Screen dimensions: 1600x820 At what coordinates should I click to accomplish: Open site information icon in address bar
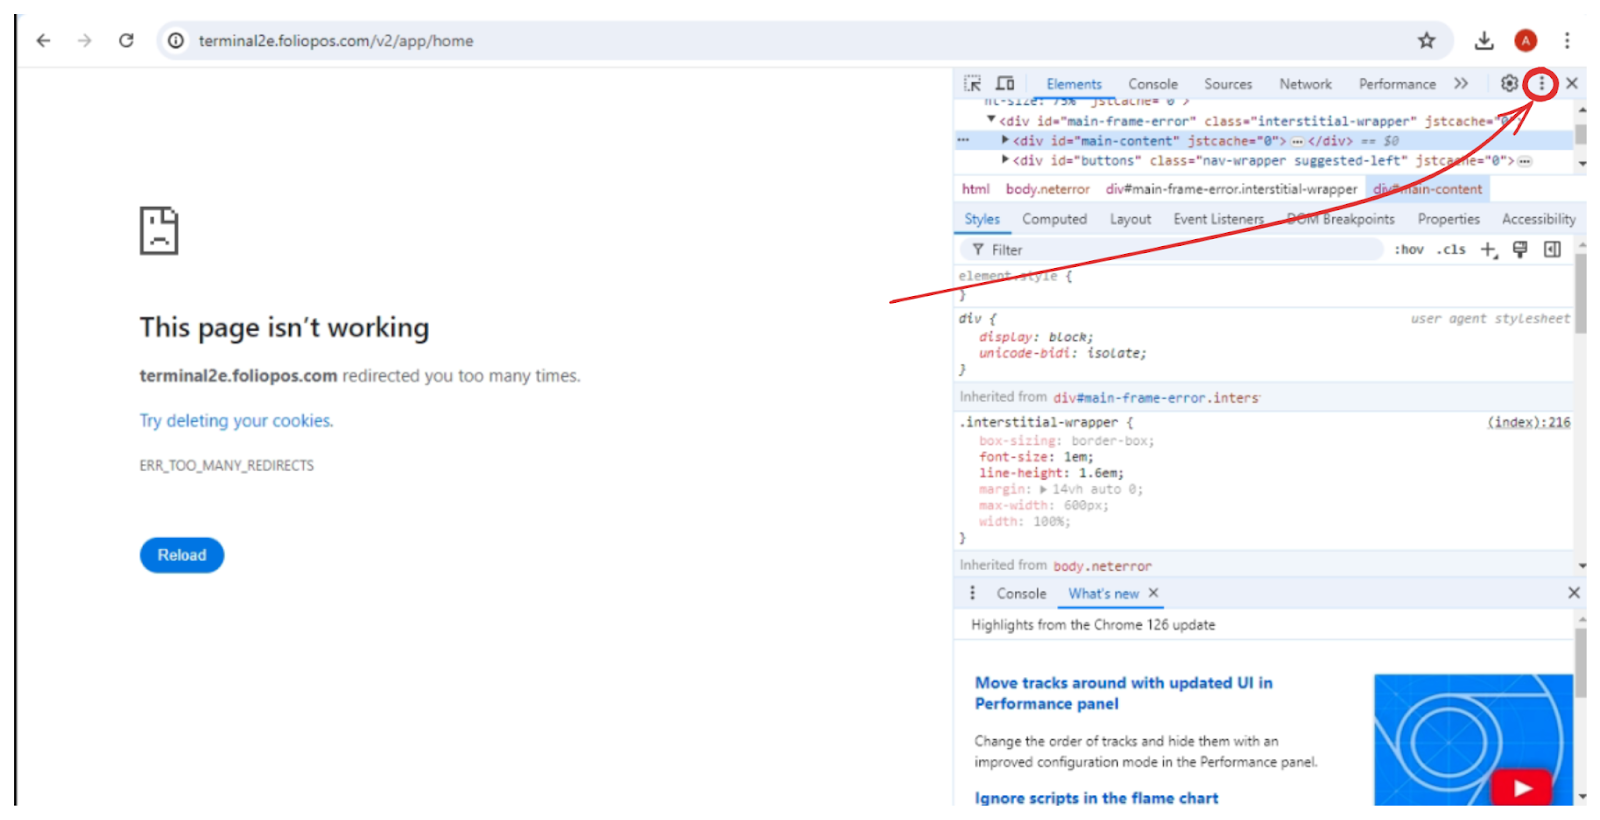(176, 41)
